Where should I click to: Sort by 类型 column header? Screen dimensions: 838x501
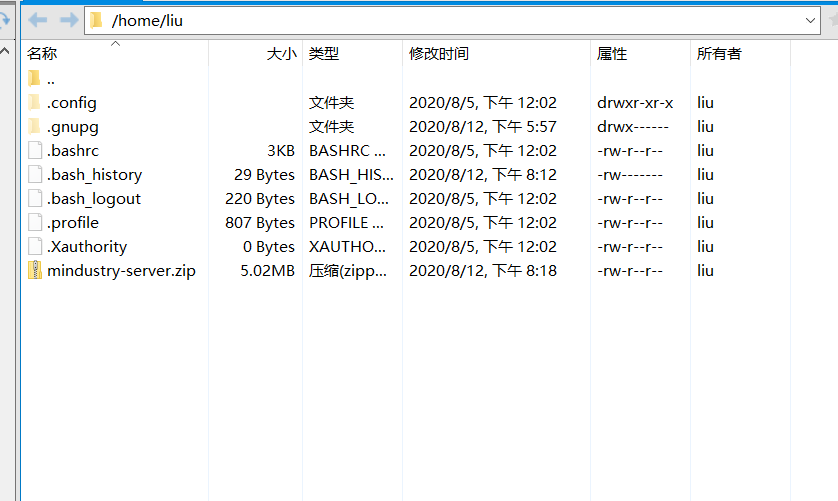coord(324,54)
